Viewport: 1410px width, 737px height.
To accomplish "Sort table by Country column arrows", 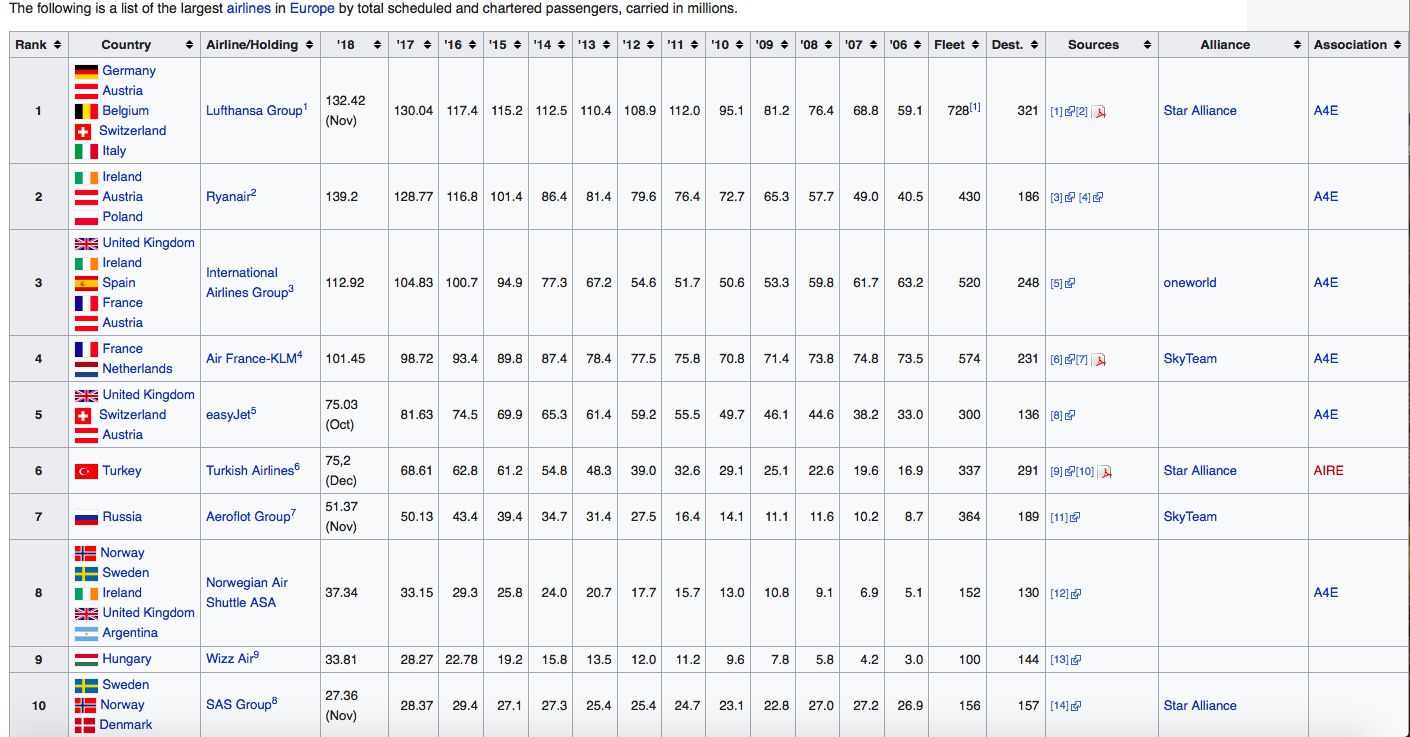I will coord(190,45).
